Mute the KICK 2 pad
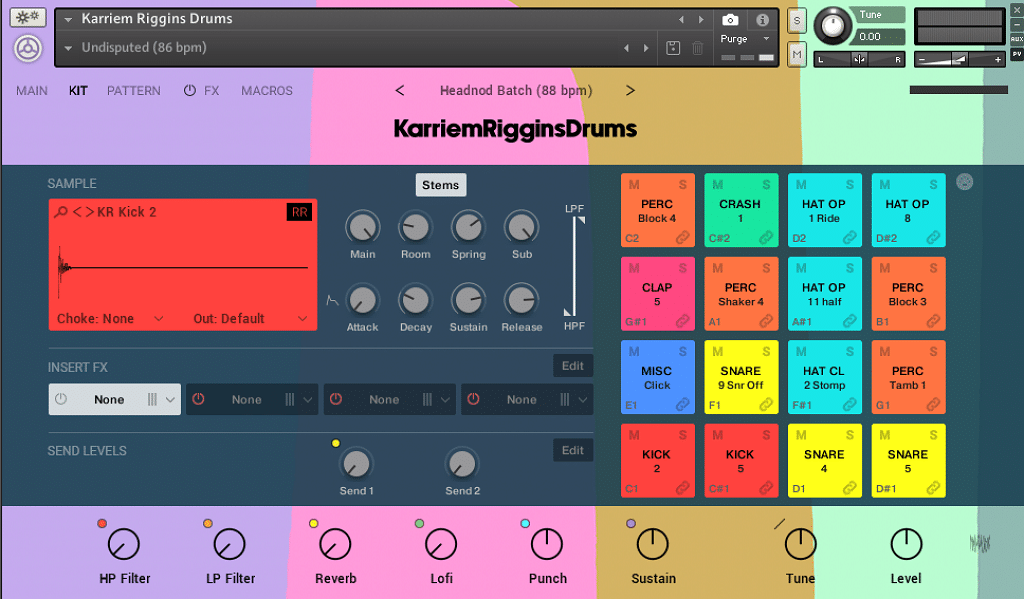Viewport: 1024px width, 599px height. point(633,435)
